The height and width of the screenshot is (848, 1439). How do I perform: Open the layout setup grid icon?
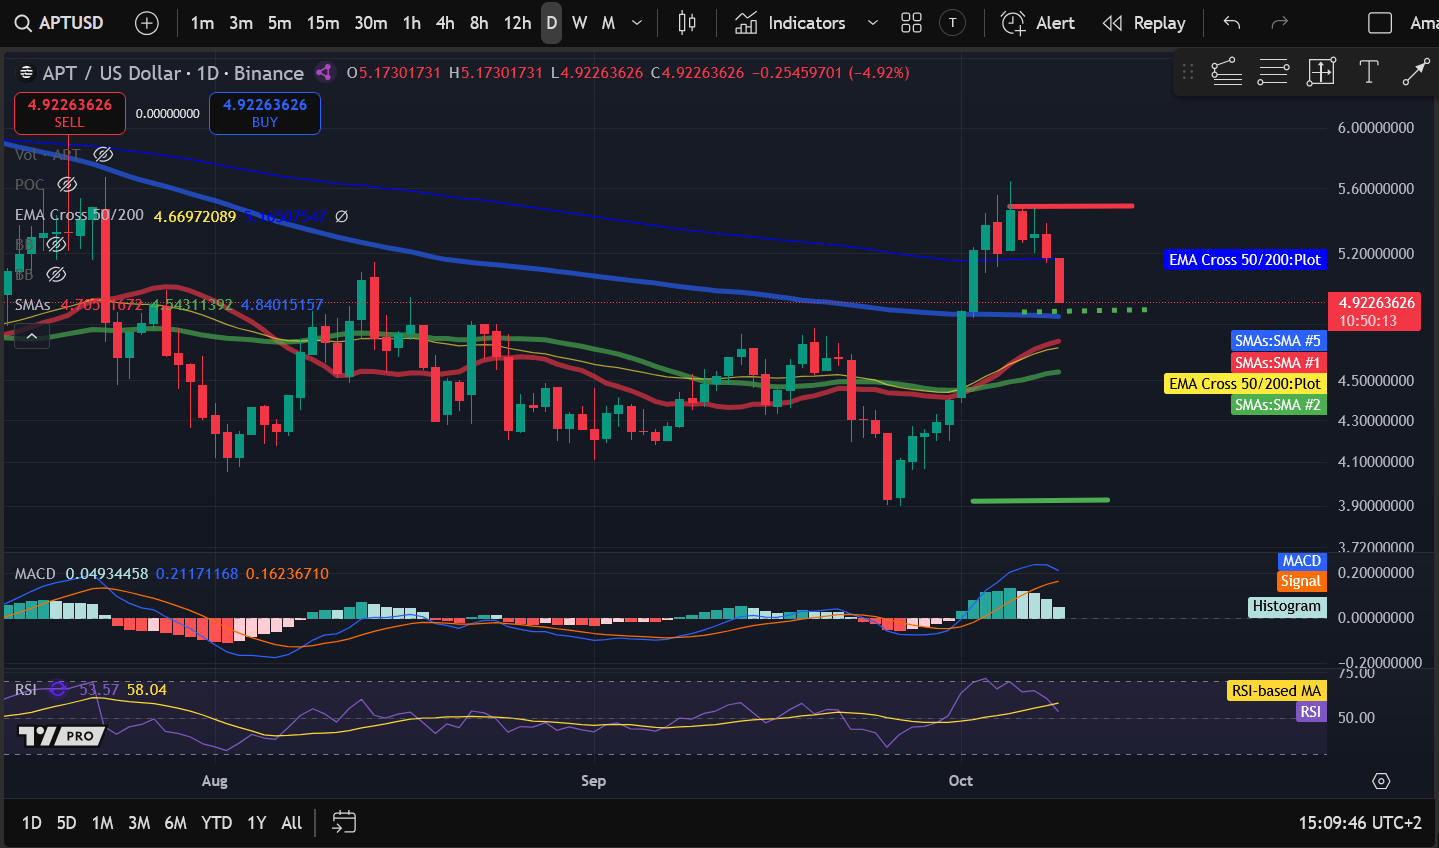911,23
